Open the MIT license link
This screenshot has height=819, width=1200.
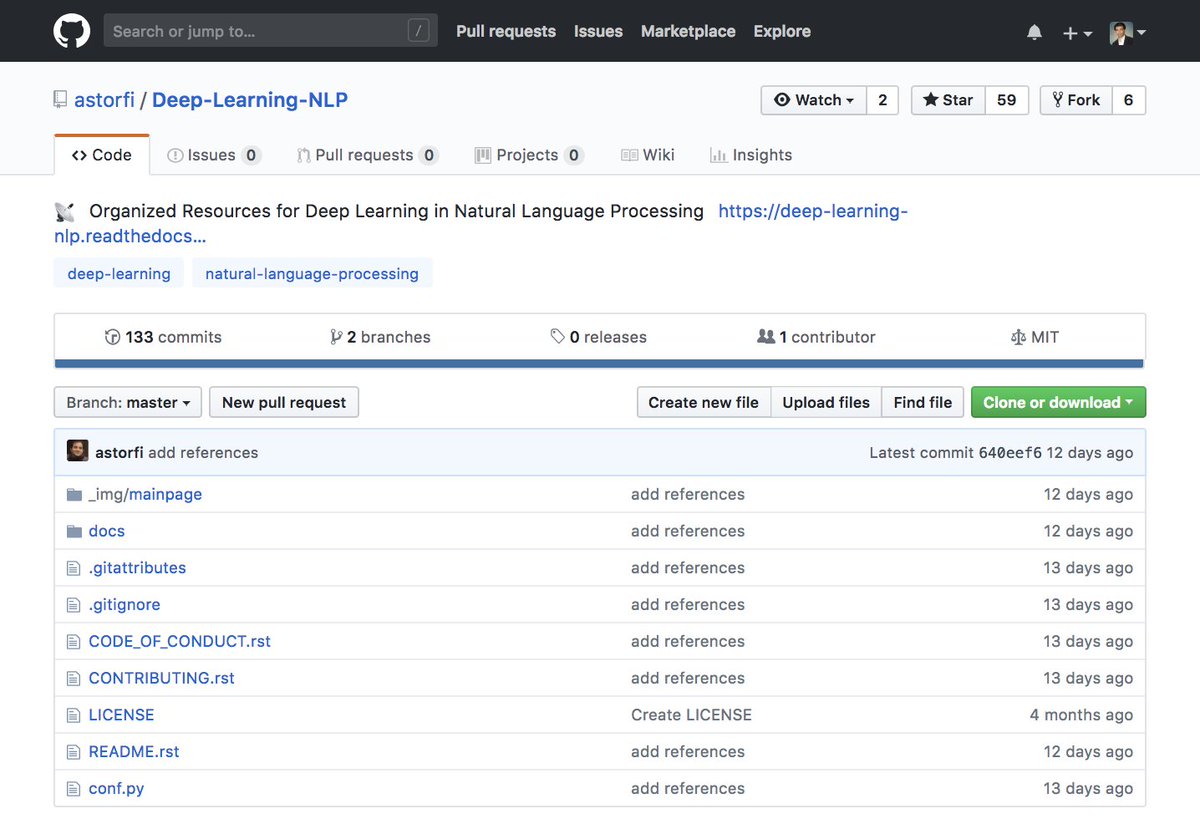tap(1035, 337)
